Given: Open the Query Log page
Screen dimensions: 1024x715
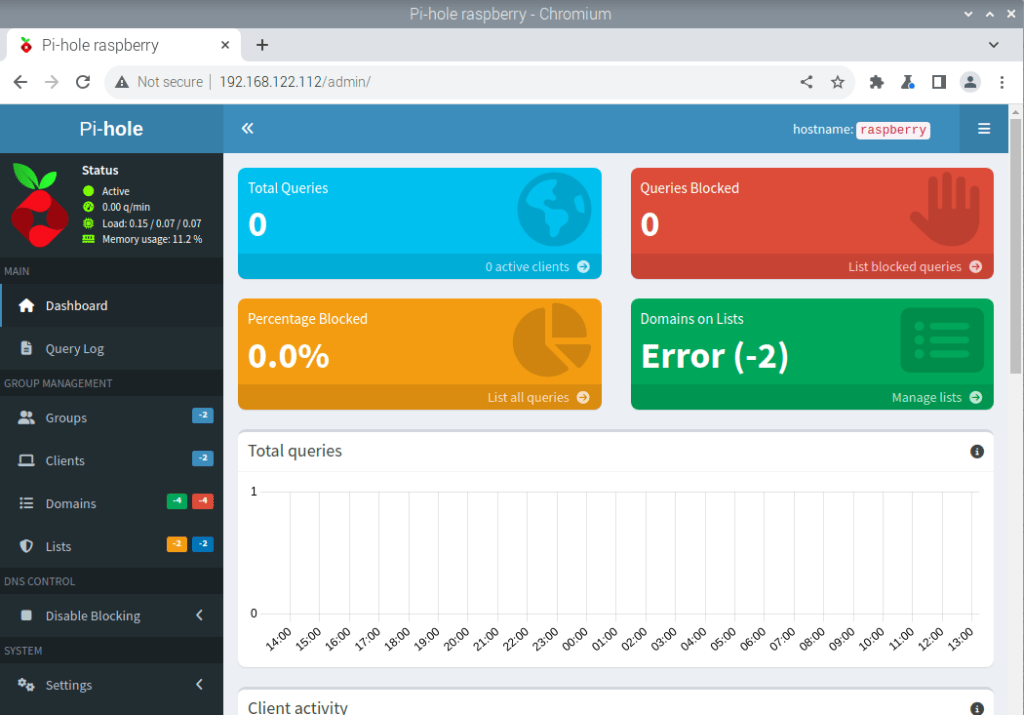Looking at the screenshot, I should click(x=112, y=349).
